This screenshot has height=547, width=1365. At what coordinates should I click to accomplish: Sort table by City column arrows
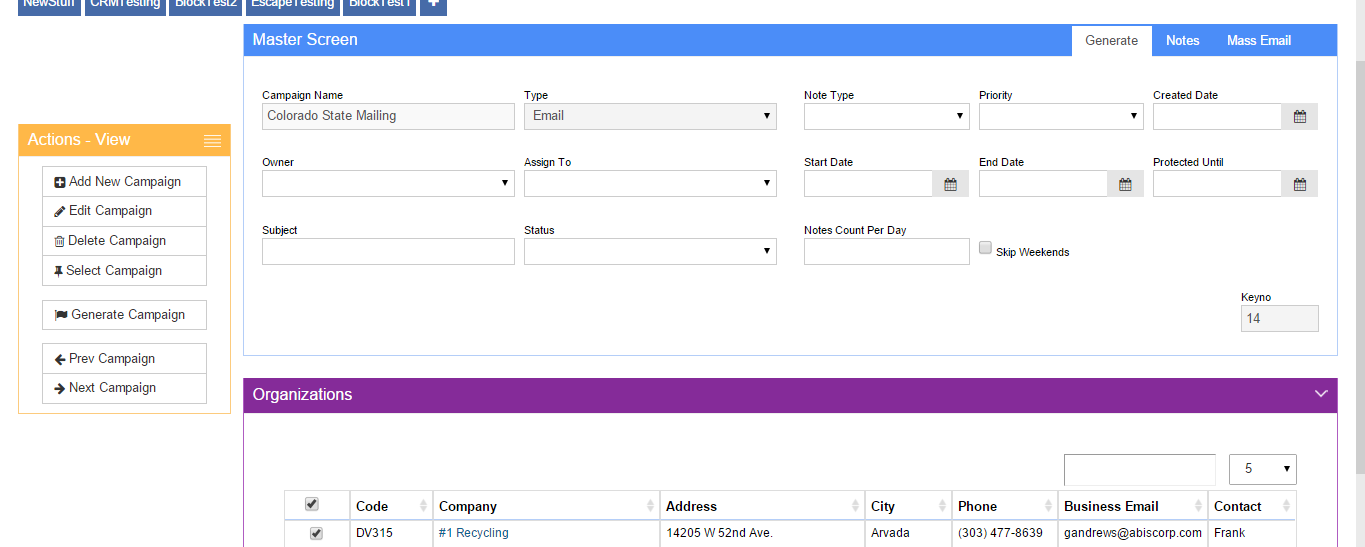coord(940,506)
